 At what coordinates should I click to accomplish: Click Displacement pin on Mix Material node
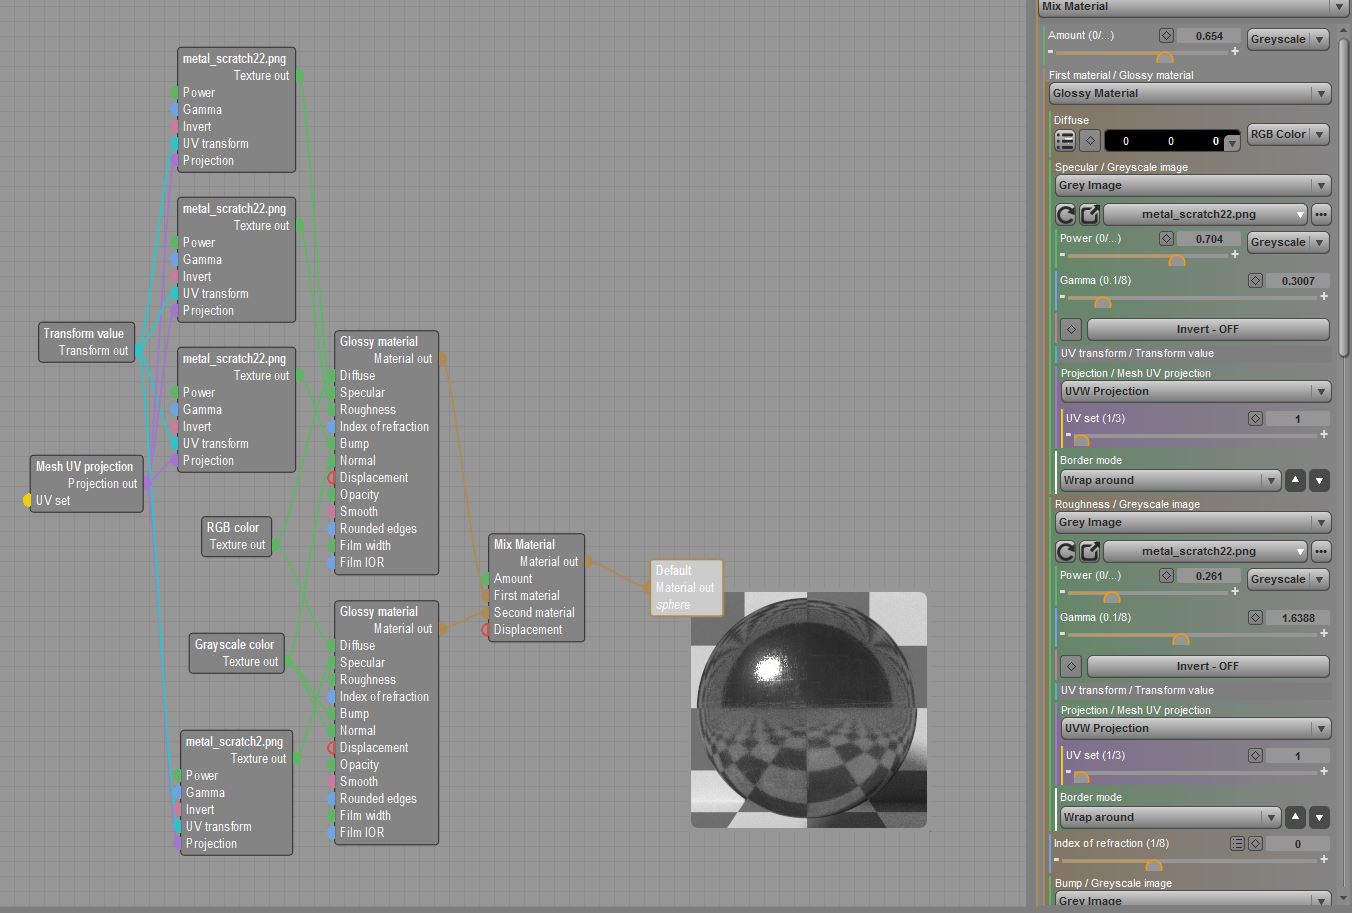pyautogui.click(x=486, y=629)
